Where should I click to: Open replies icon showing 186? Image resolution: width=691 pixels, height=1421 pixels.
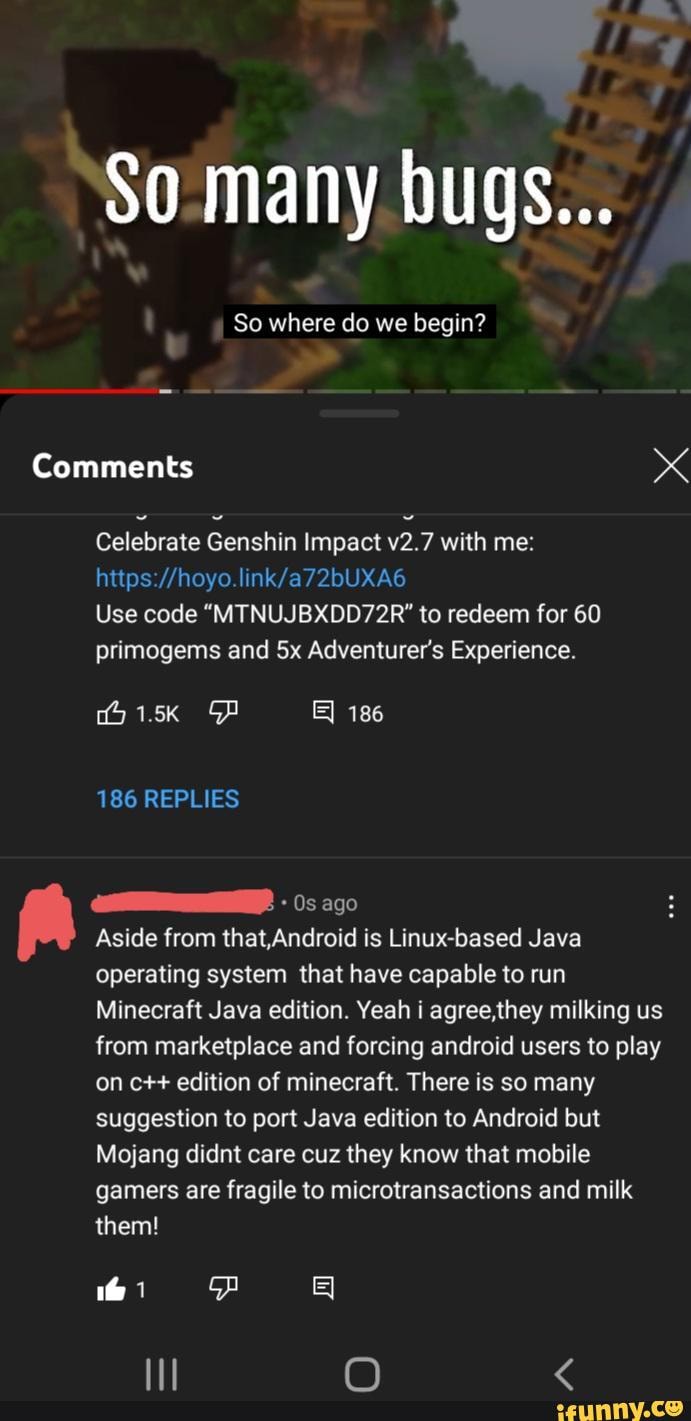324,713
